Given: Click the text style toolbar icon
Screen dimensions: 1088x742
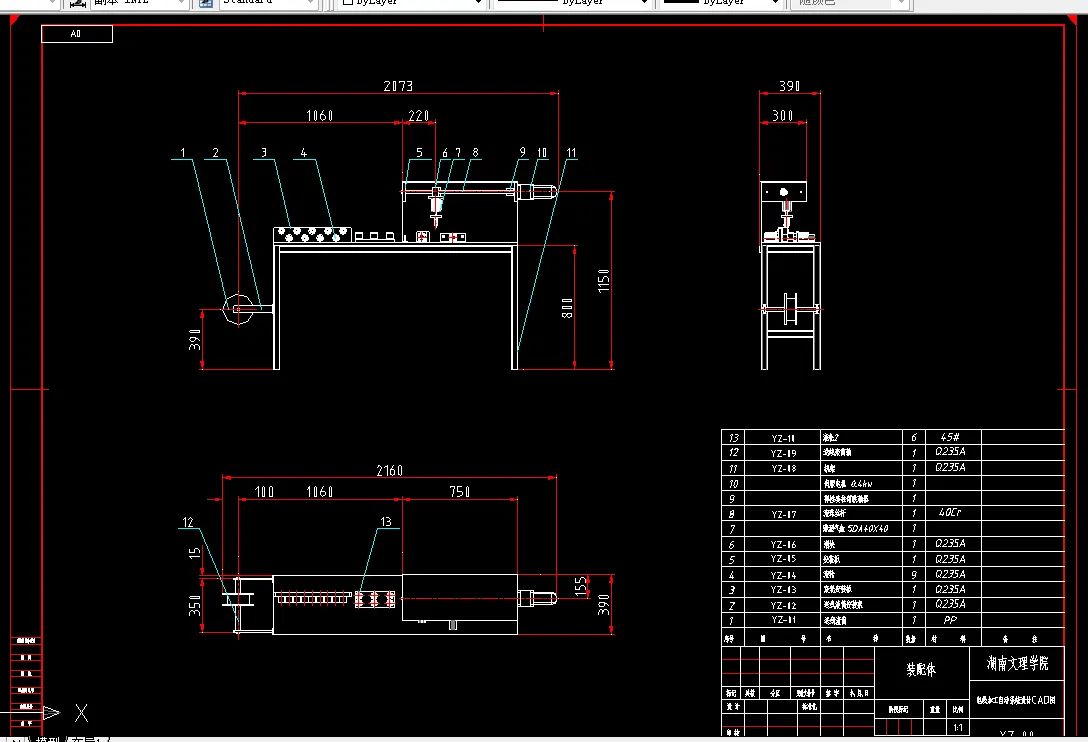Looking at the screenshot, I should (205, 3).
